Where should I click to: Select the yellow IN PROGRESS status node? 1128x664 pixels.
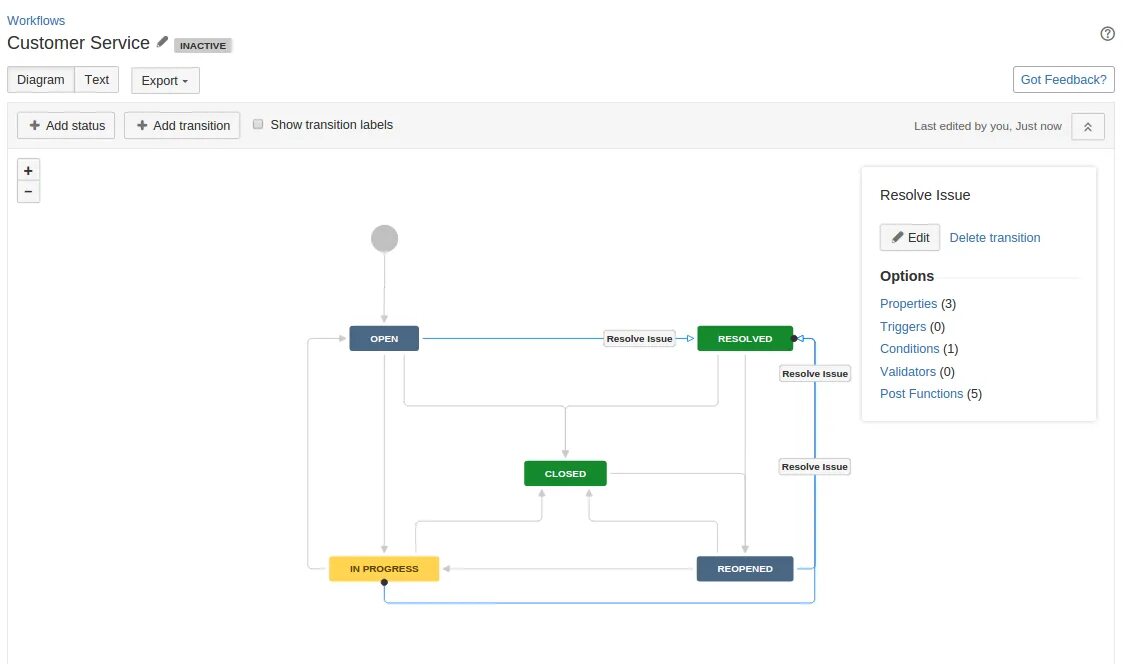384,569
